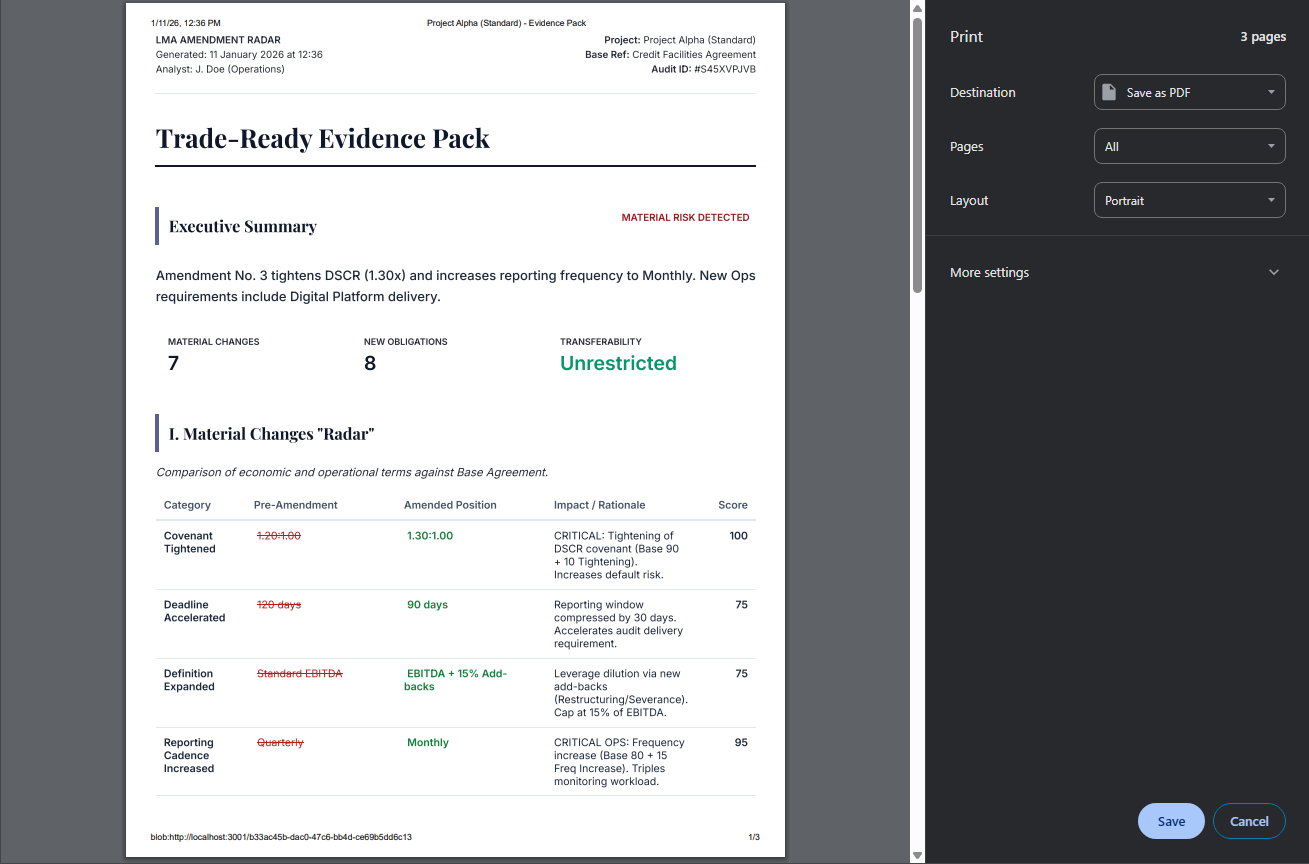Click the Material Changes "Radar" heading
The image size is (1309, 864).
click(271, 433)
